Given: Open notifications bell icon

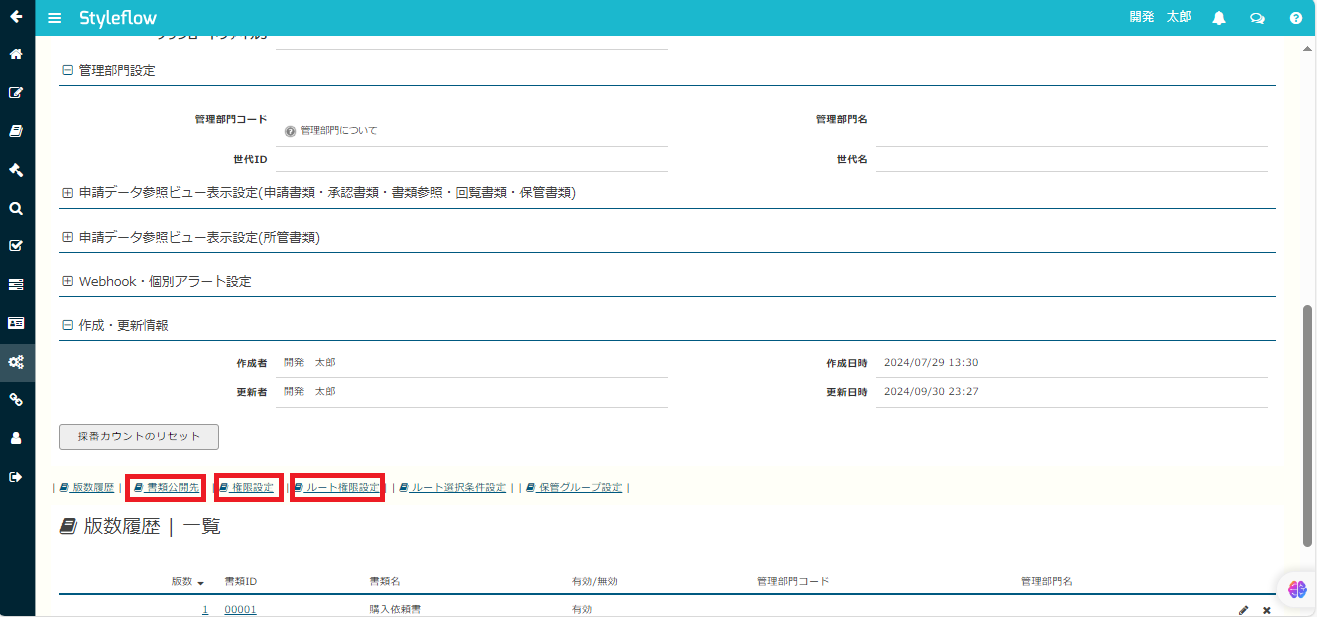Looking at the screenshot, I should tap(1219, 18).
